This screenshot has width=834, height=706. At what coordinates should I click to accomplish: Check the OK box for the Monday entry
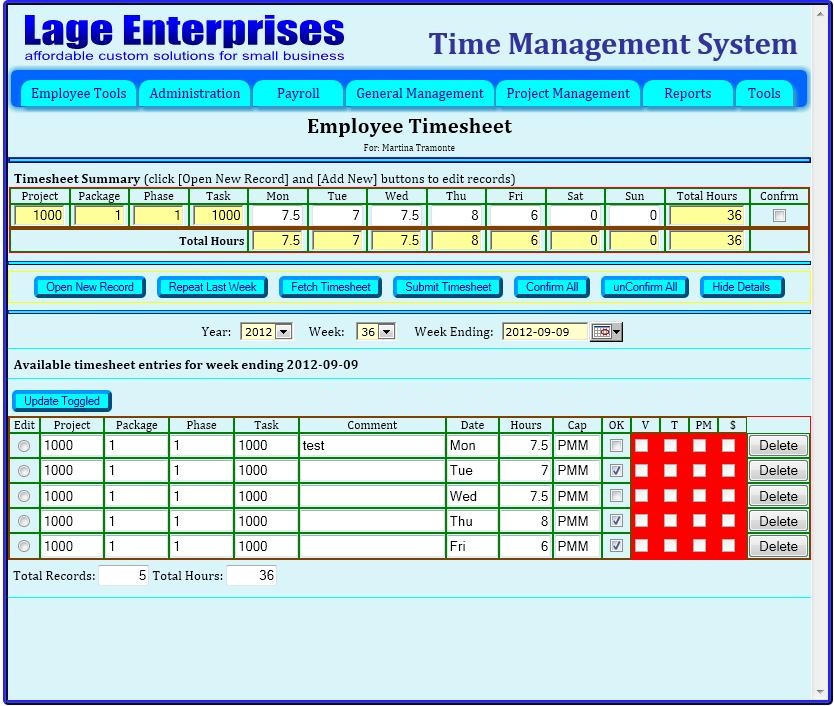(x=616, y=445)
